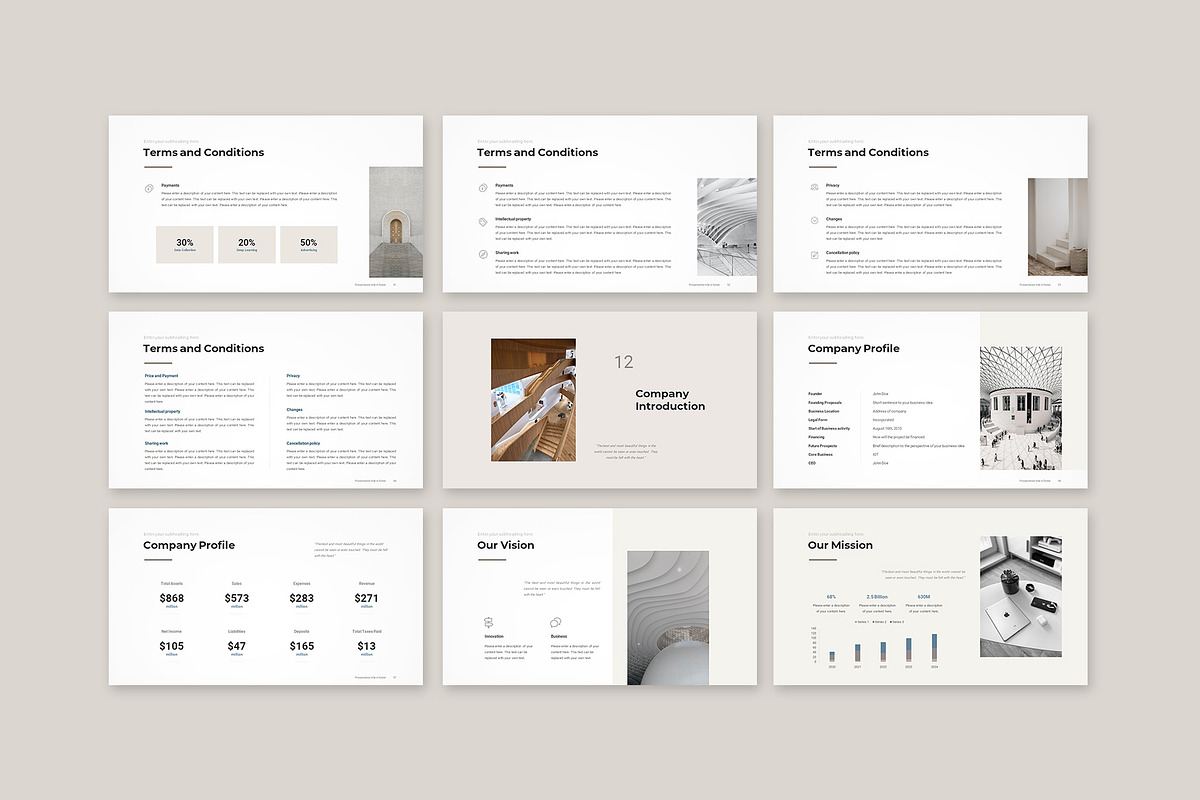Select the arched doorway photo
Viewport: 1200px width, 800px height.
tap(396, 222)
